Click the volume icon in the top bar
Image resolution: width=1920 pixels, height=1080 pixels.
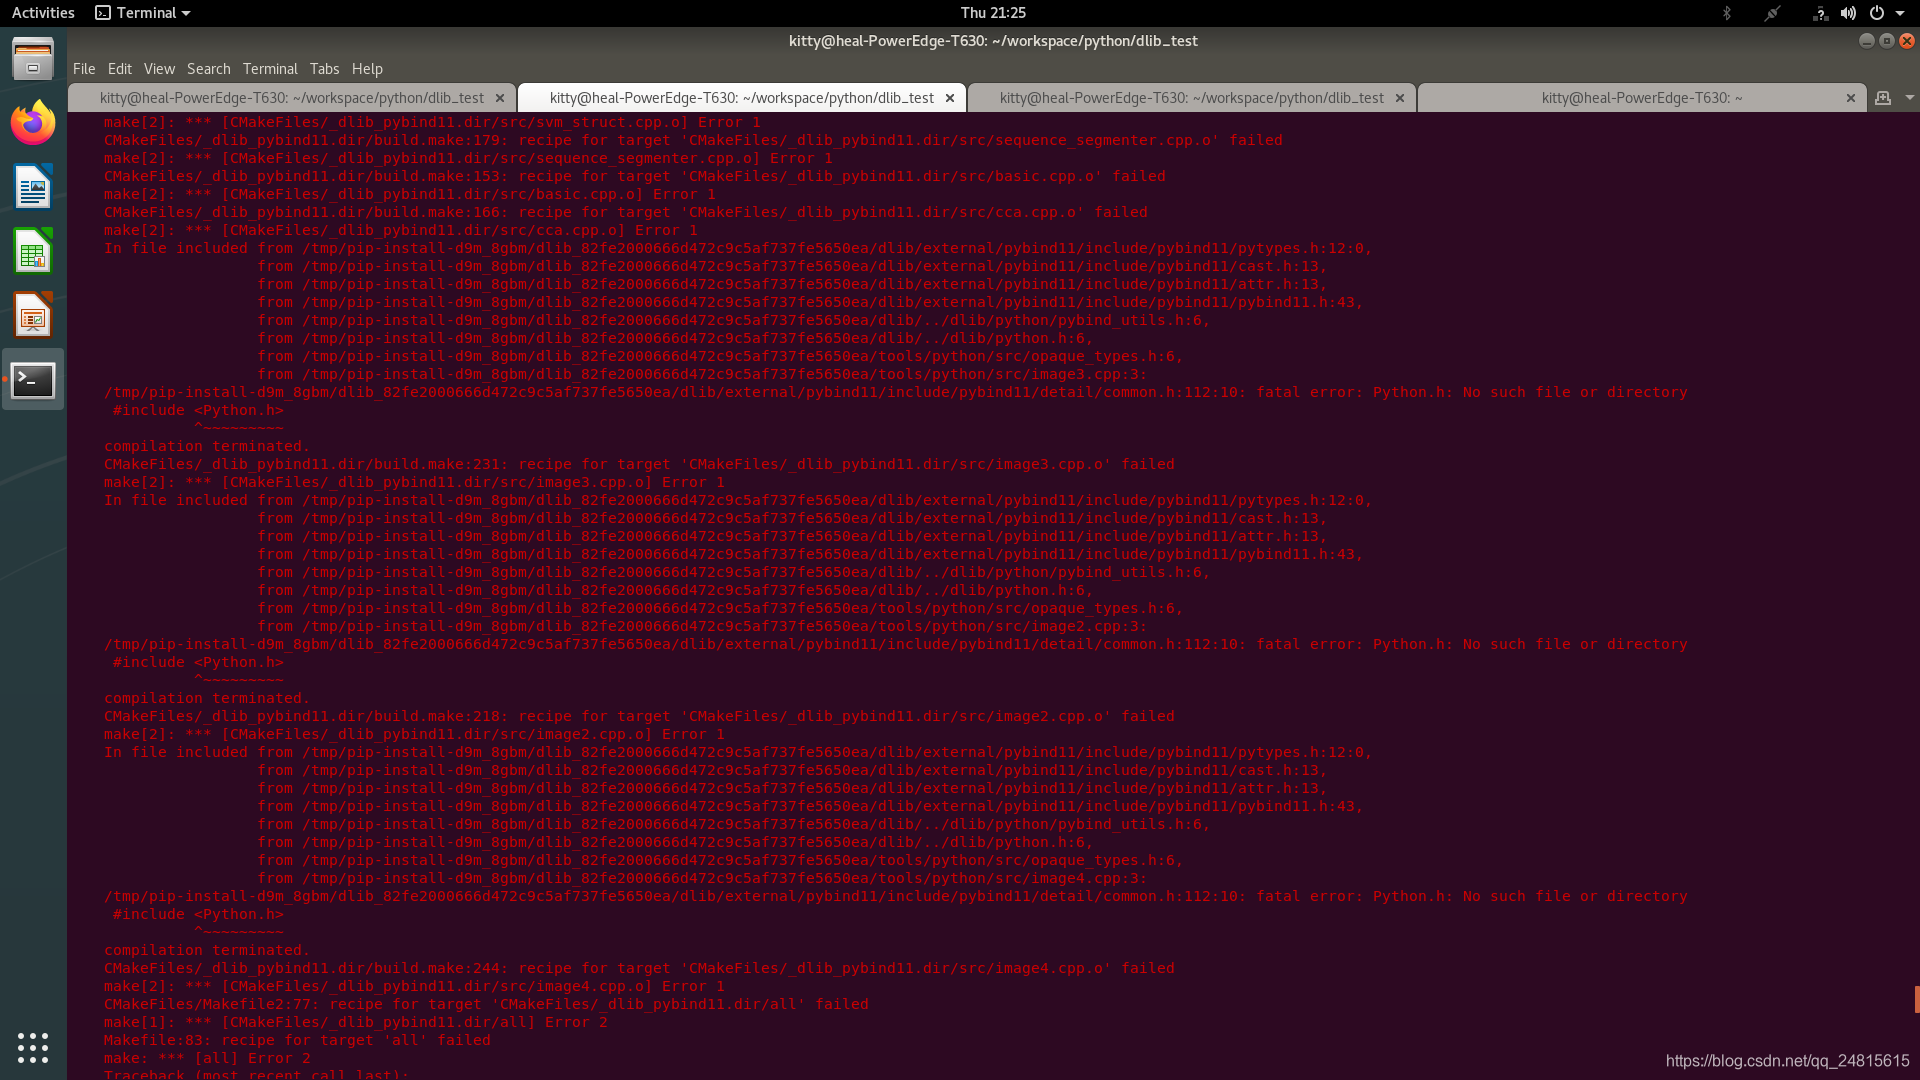(1848, 13)
